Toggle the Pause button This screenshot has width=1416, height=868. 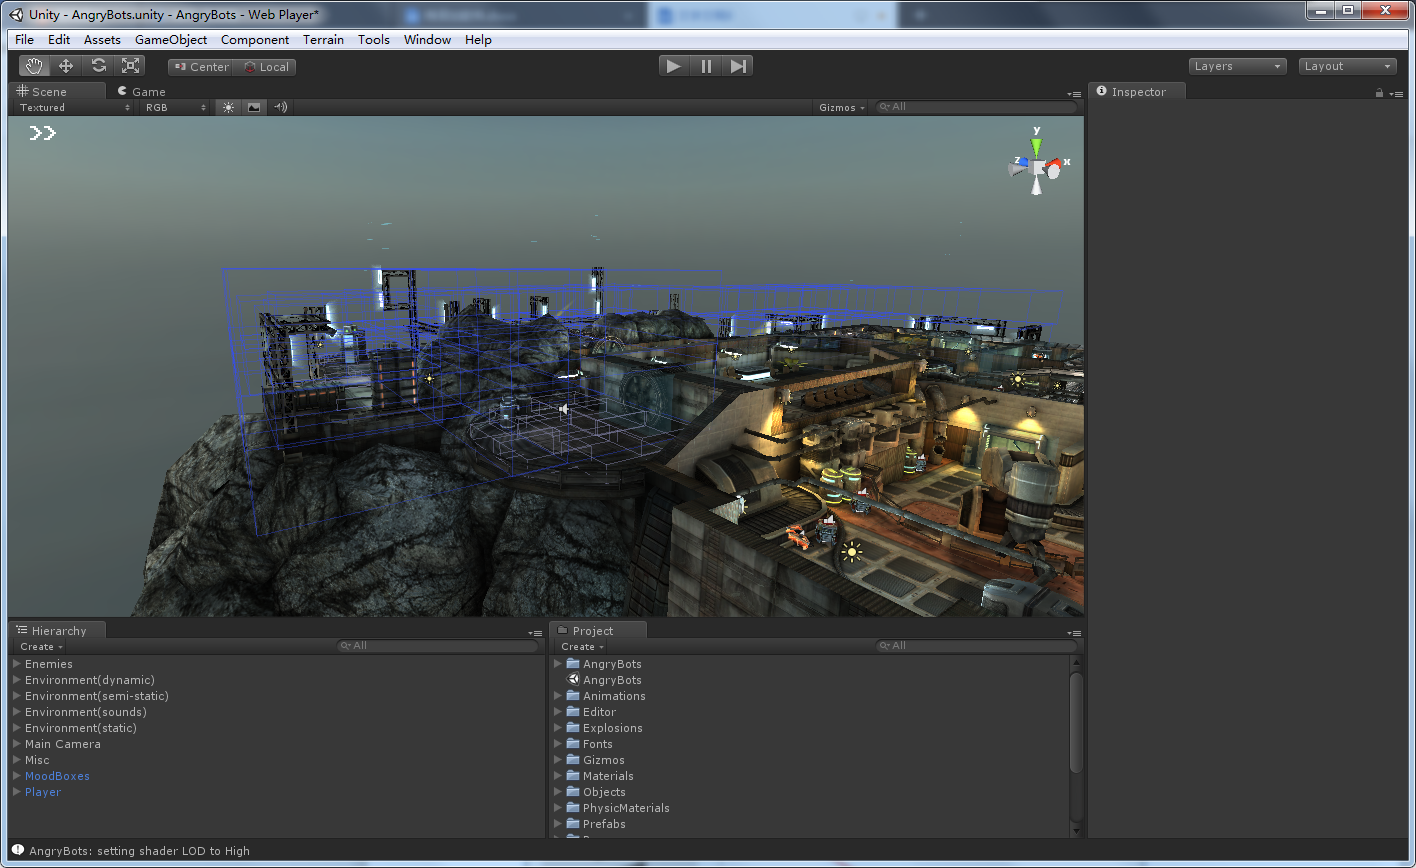click(x=706, y=65)
